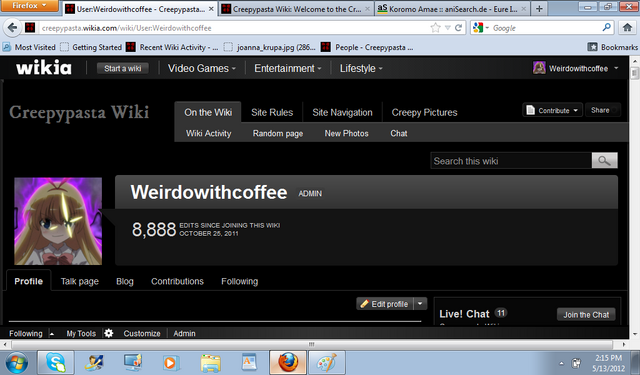
Task: Click the Share button
Action: [603, 110]
